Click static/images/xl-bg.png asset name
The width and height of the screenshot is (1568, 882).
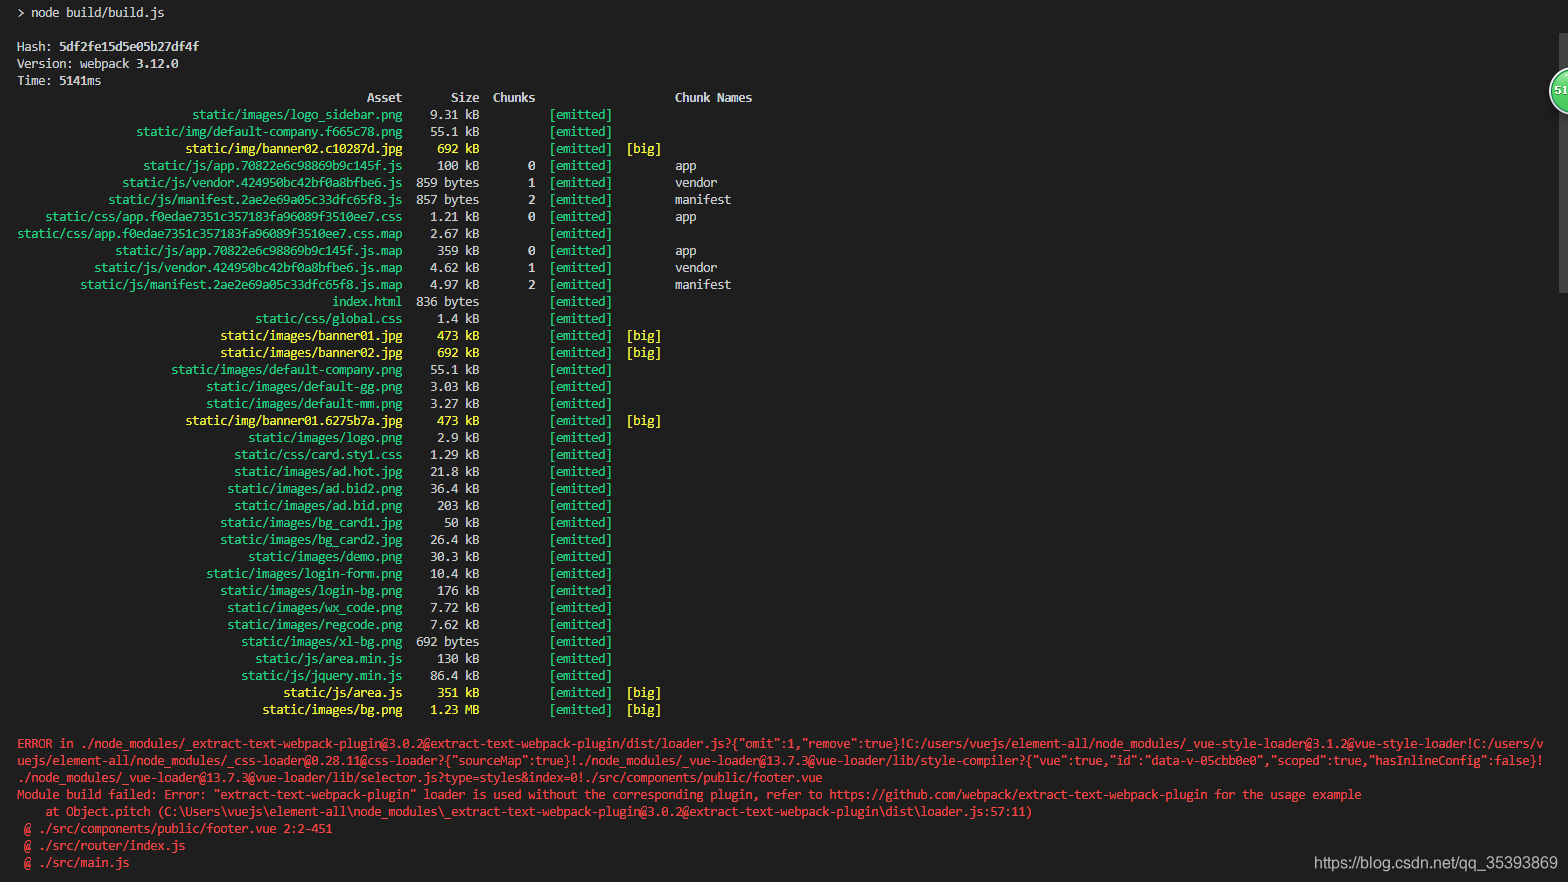(x=322, y=642)
